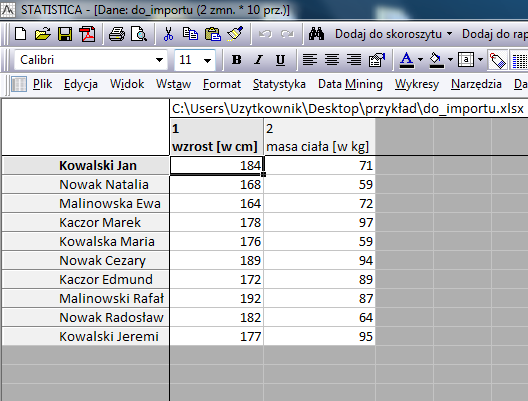Expand the font size 11 dropdown
Screen dimensions: 528x401
[x=207, y=61]
